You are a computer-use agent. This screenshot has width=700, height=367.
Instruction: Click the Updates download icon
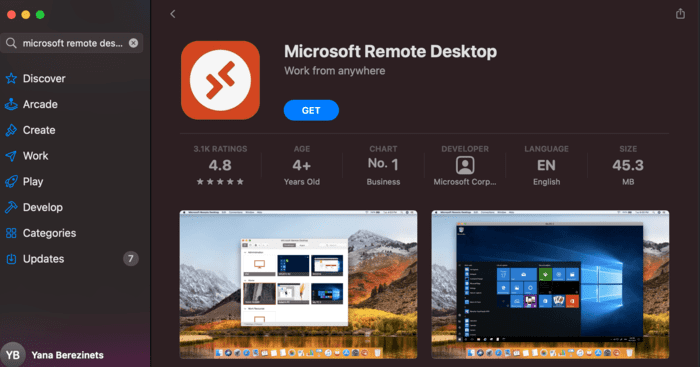click(11, 259)
